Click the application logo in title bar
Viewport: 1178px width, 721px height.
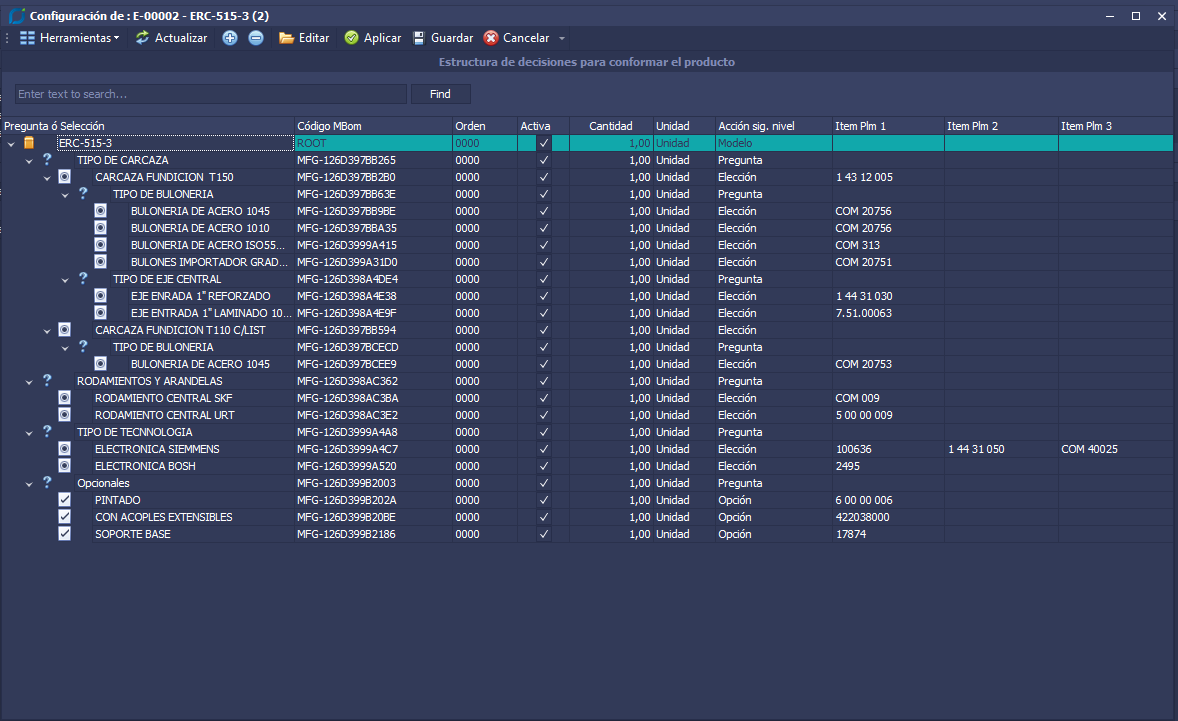tap(17, 15)
